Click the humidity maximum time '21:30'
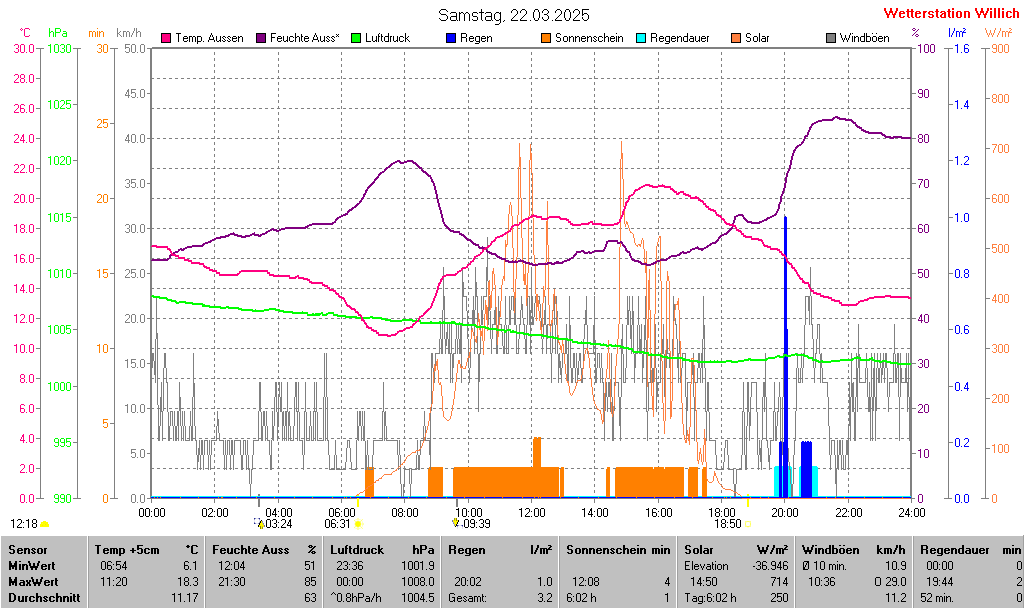The width and height of the screenshot is (1024, 608). click(x=232, y=581)
